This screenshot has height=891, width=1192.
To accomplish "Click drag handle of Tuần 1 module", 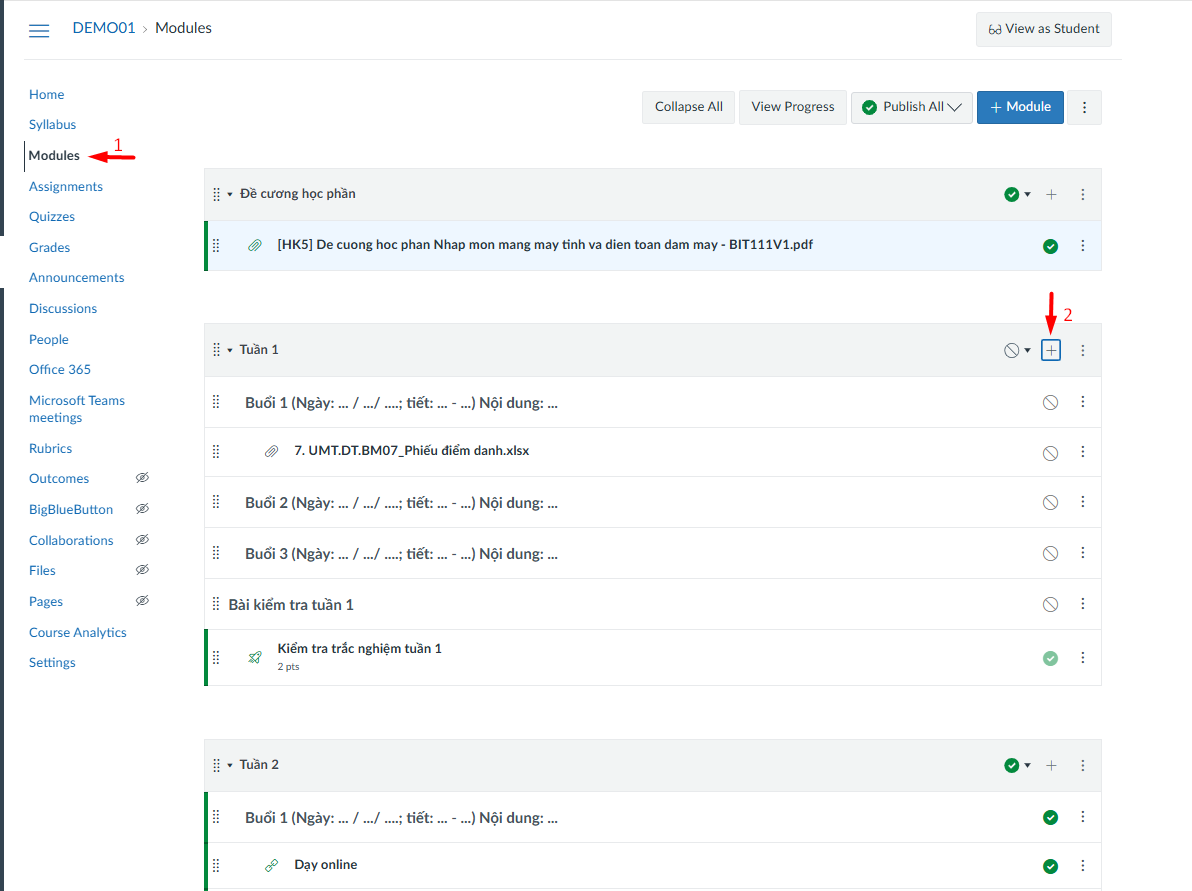I will coord(216,350).
